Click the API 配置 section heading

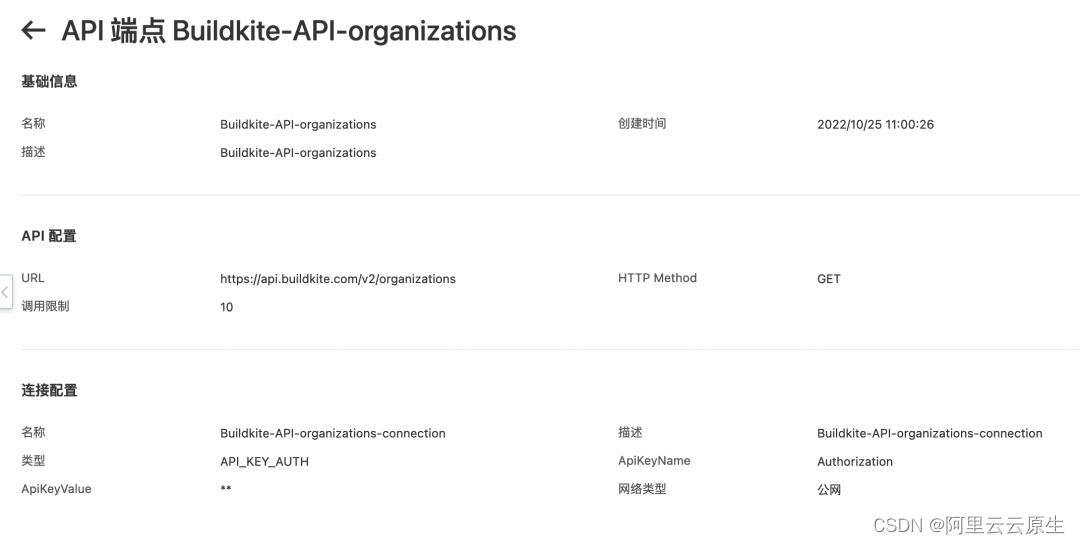[49, 236]
